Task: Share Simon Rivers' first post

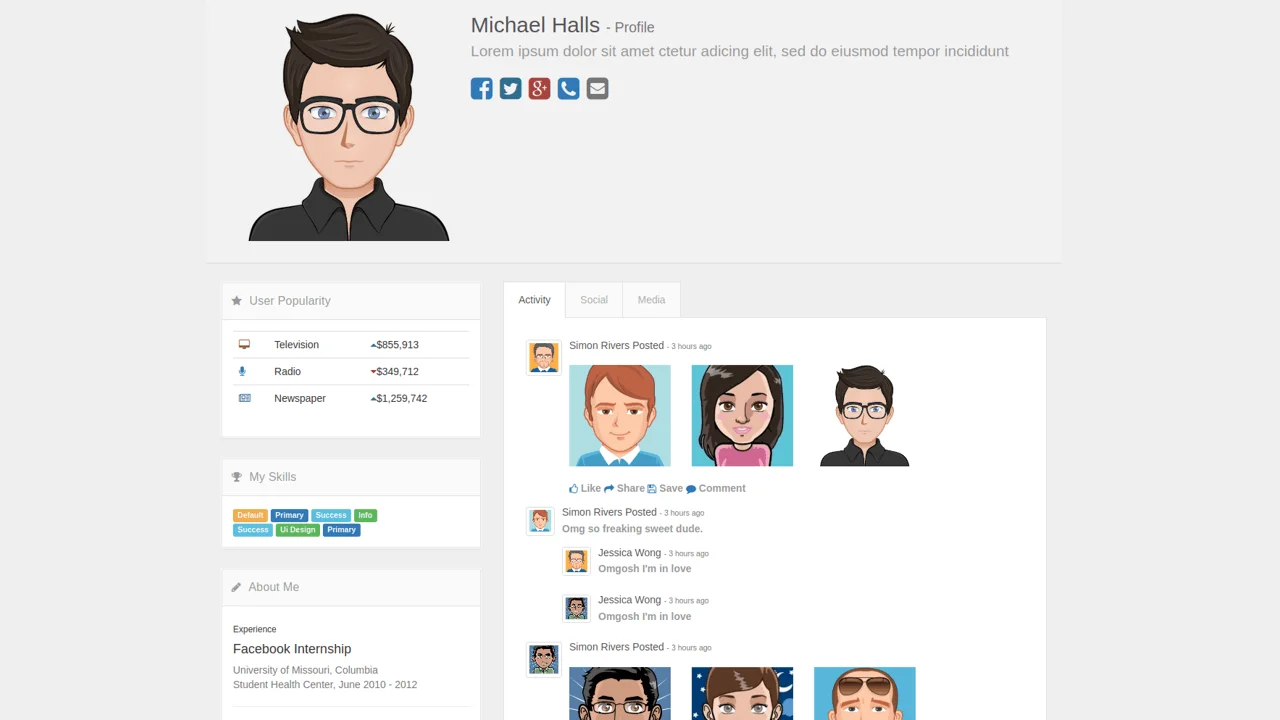Action: point(624,488)
